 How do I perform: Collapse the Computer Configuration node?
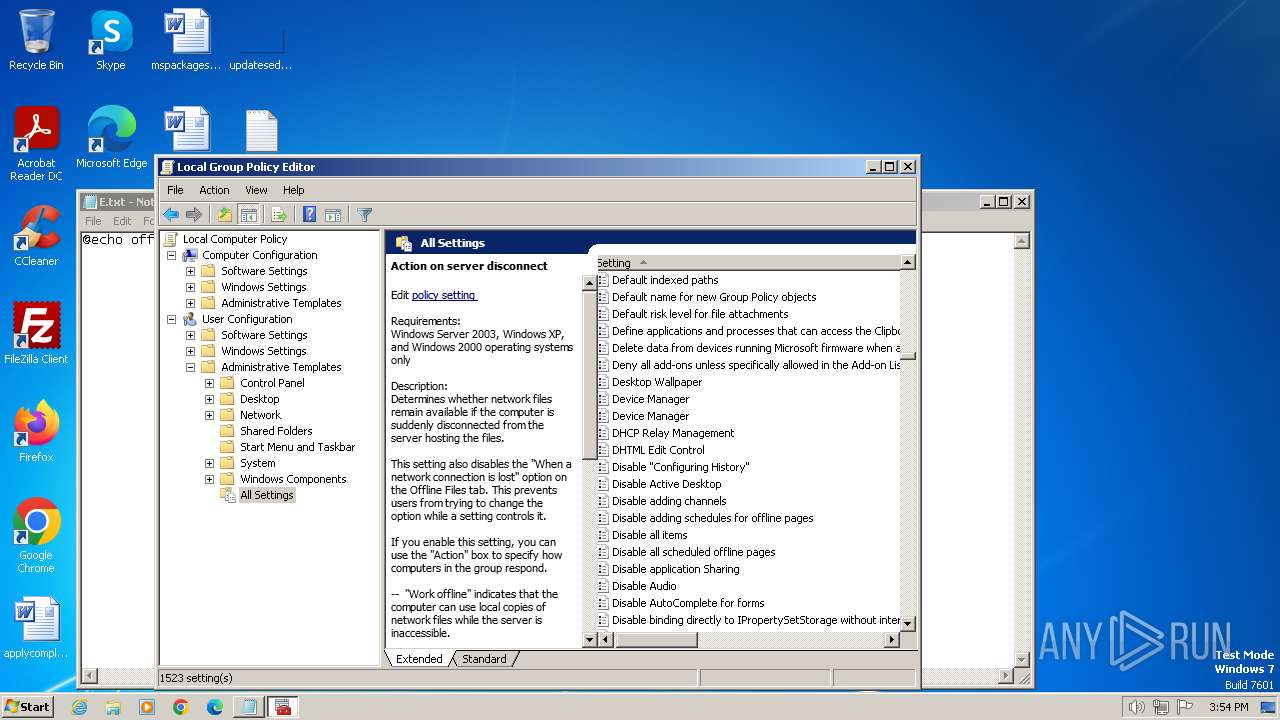(171, 255)
